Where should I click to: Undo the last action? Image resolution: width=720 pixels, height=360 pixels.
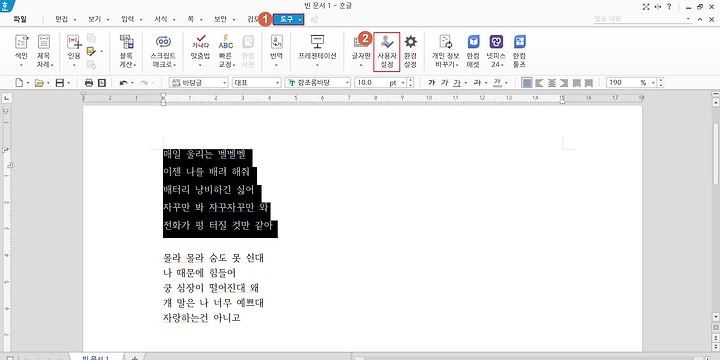[123, 83]
